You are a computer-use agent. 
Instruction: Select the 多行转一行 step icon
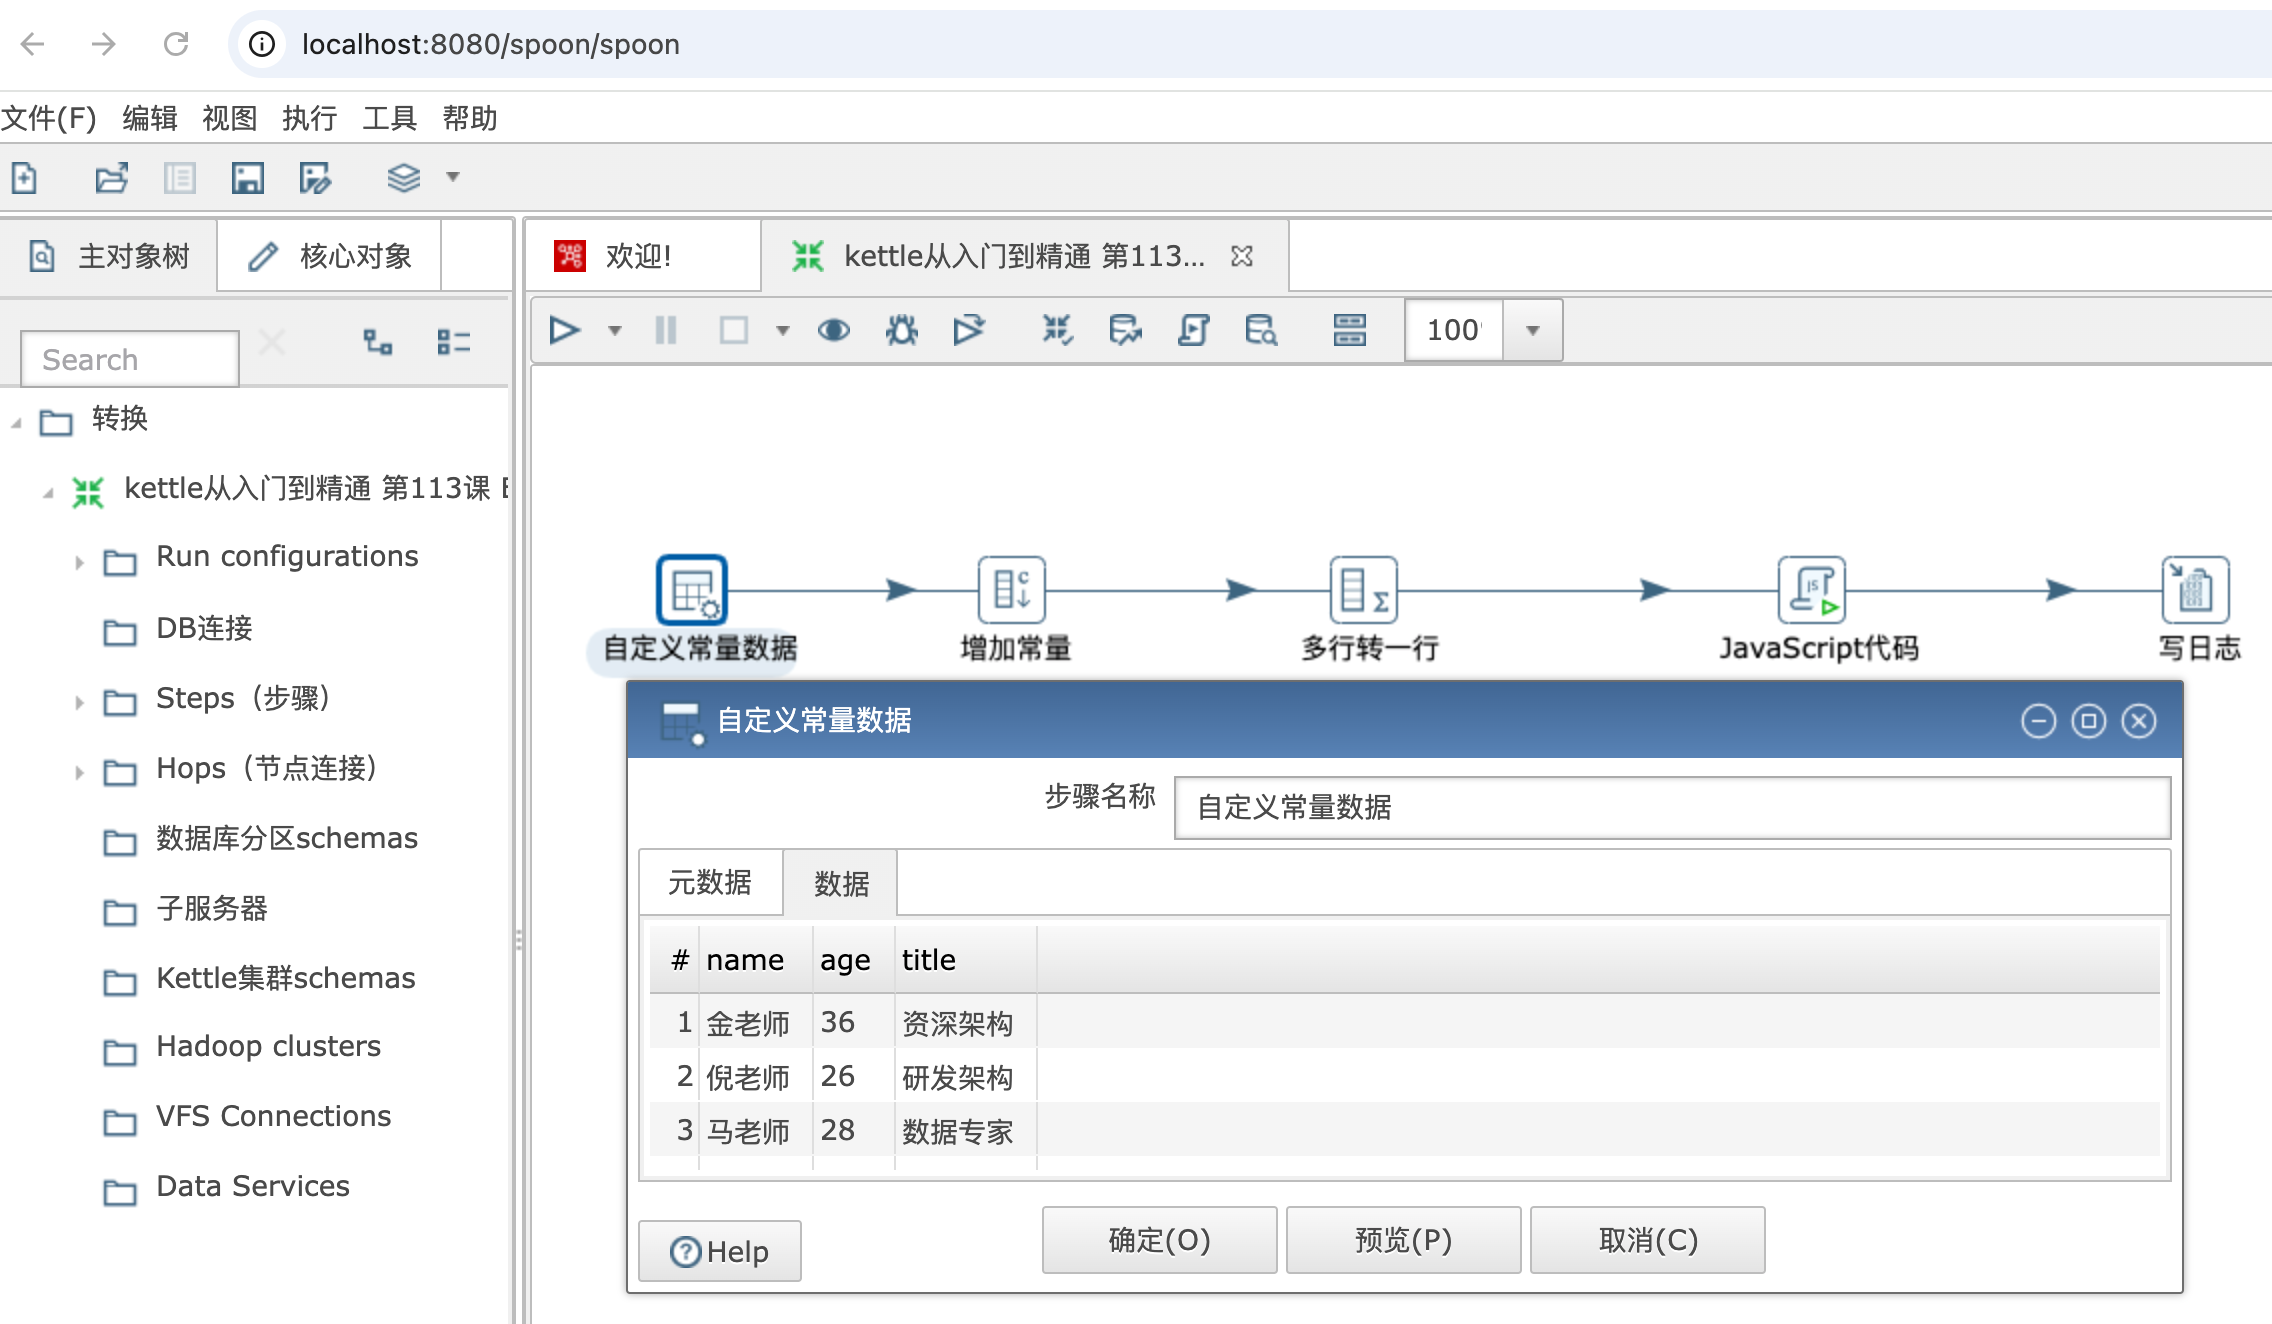coord(1363,589)
